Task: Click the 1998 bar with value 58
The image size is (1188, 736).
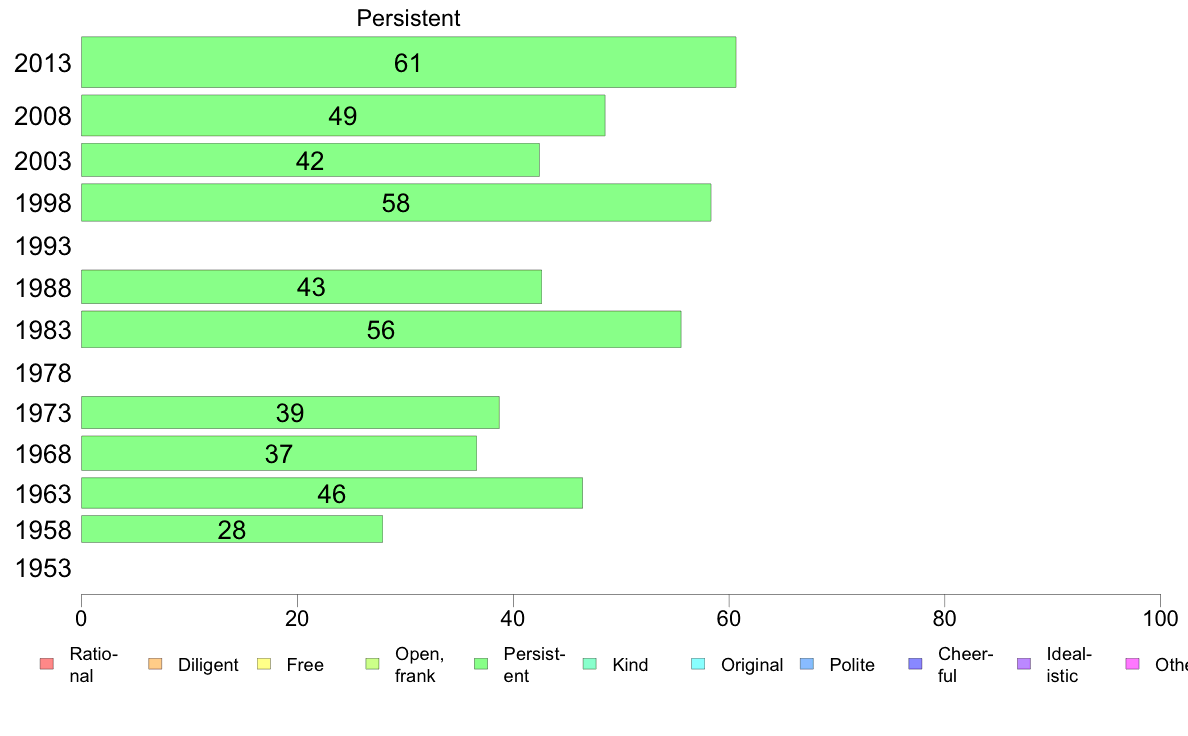Action: 396,202
